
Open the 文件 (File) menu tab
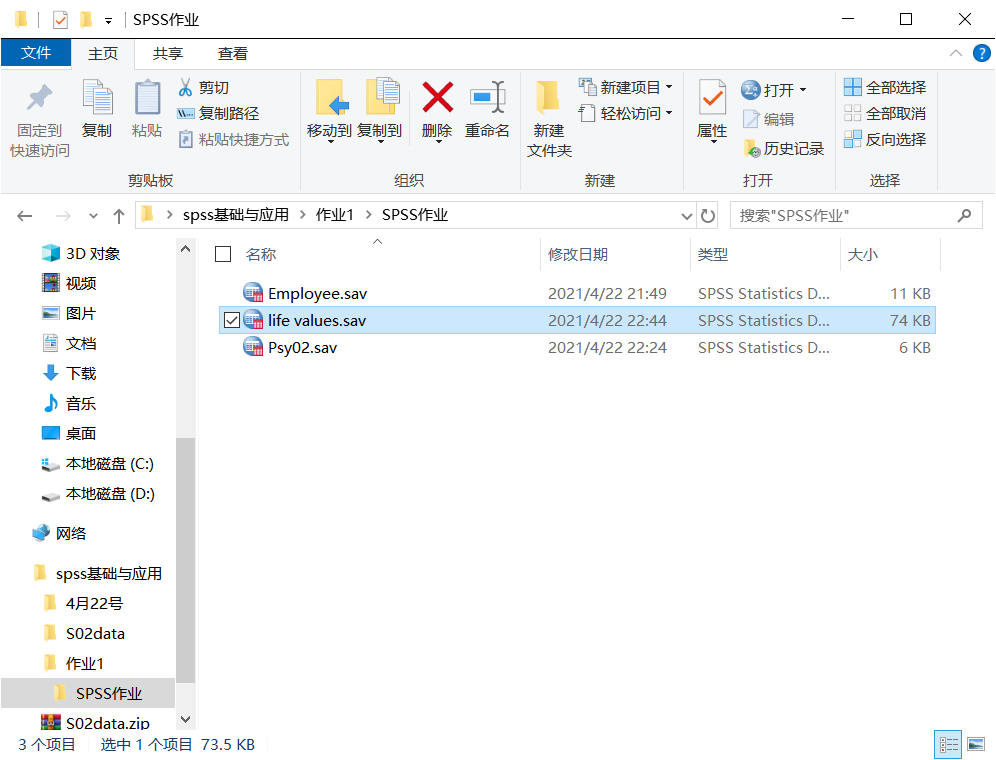point(36,52)
